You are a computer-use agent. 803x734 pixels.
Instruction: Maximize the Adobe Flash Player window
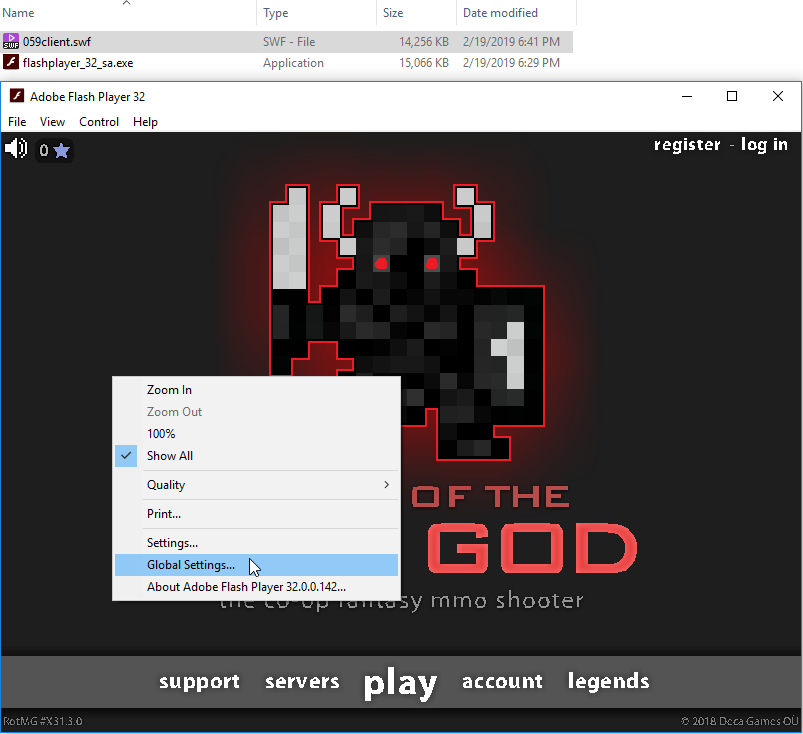[732, 96]
